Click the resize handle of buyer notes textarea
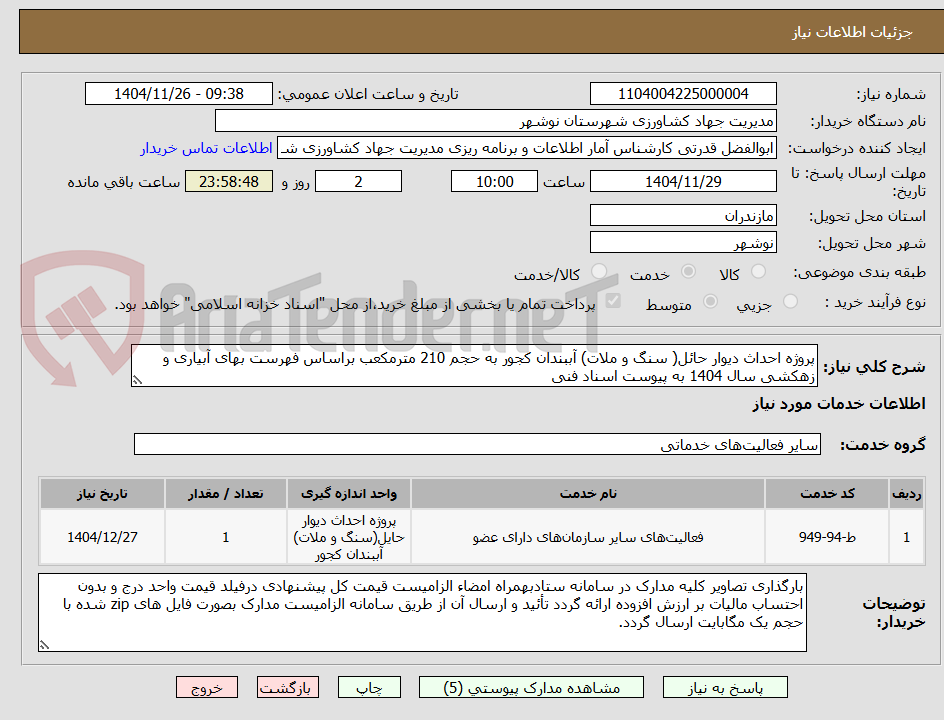Screen dimensions: 944x720 [44, 645]
